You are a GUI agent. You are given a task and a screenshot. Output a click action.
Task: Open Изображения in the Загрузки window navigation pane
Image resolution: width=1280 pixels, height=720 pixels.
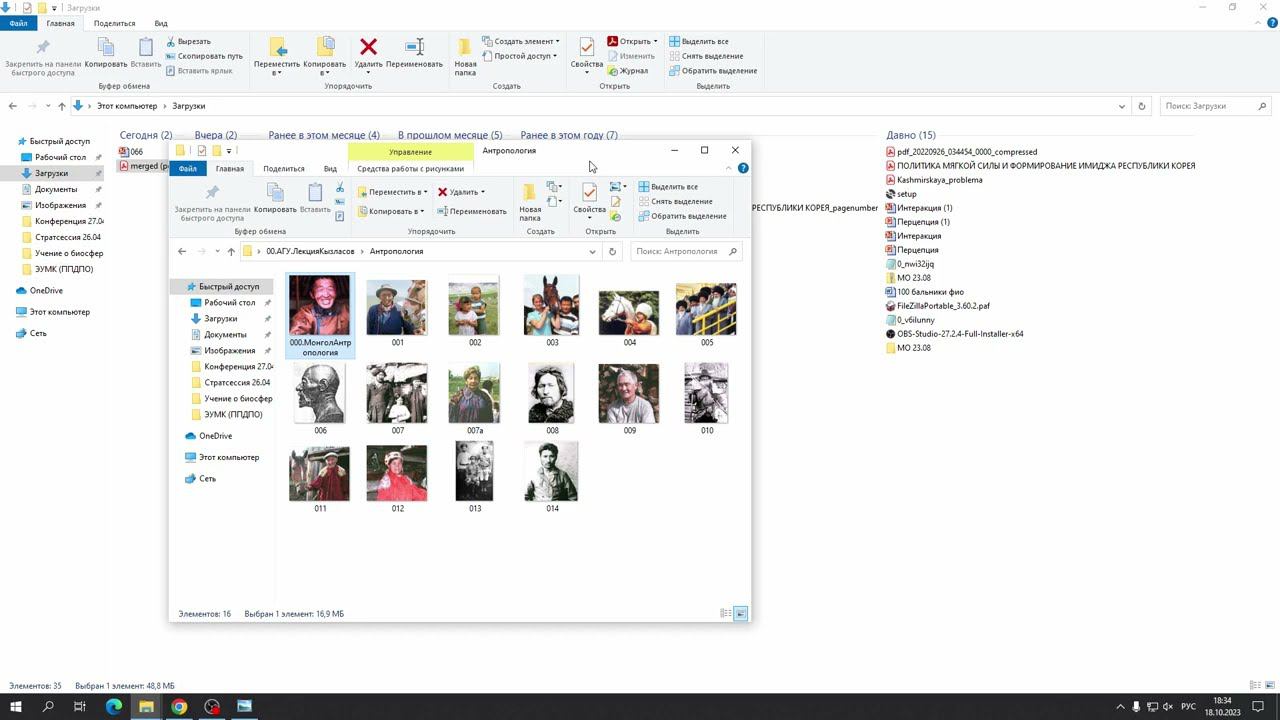(60, 205)
